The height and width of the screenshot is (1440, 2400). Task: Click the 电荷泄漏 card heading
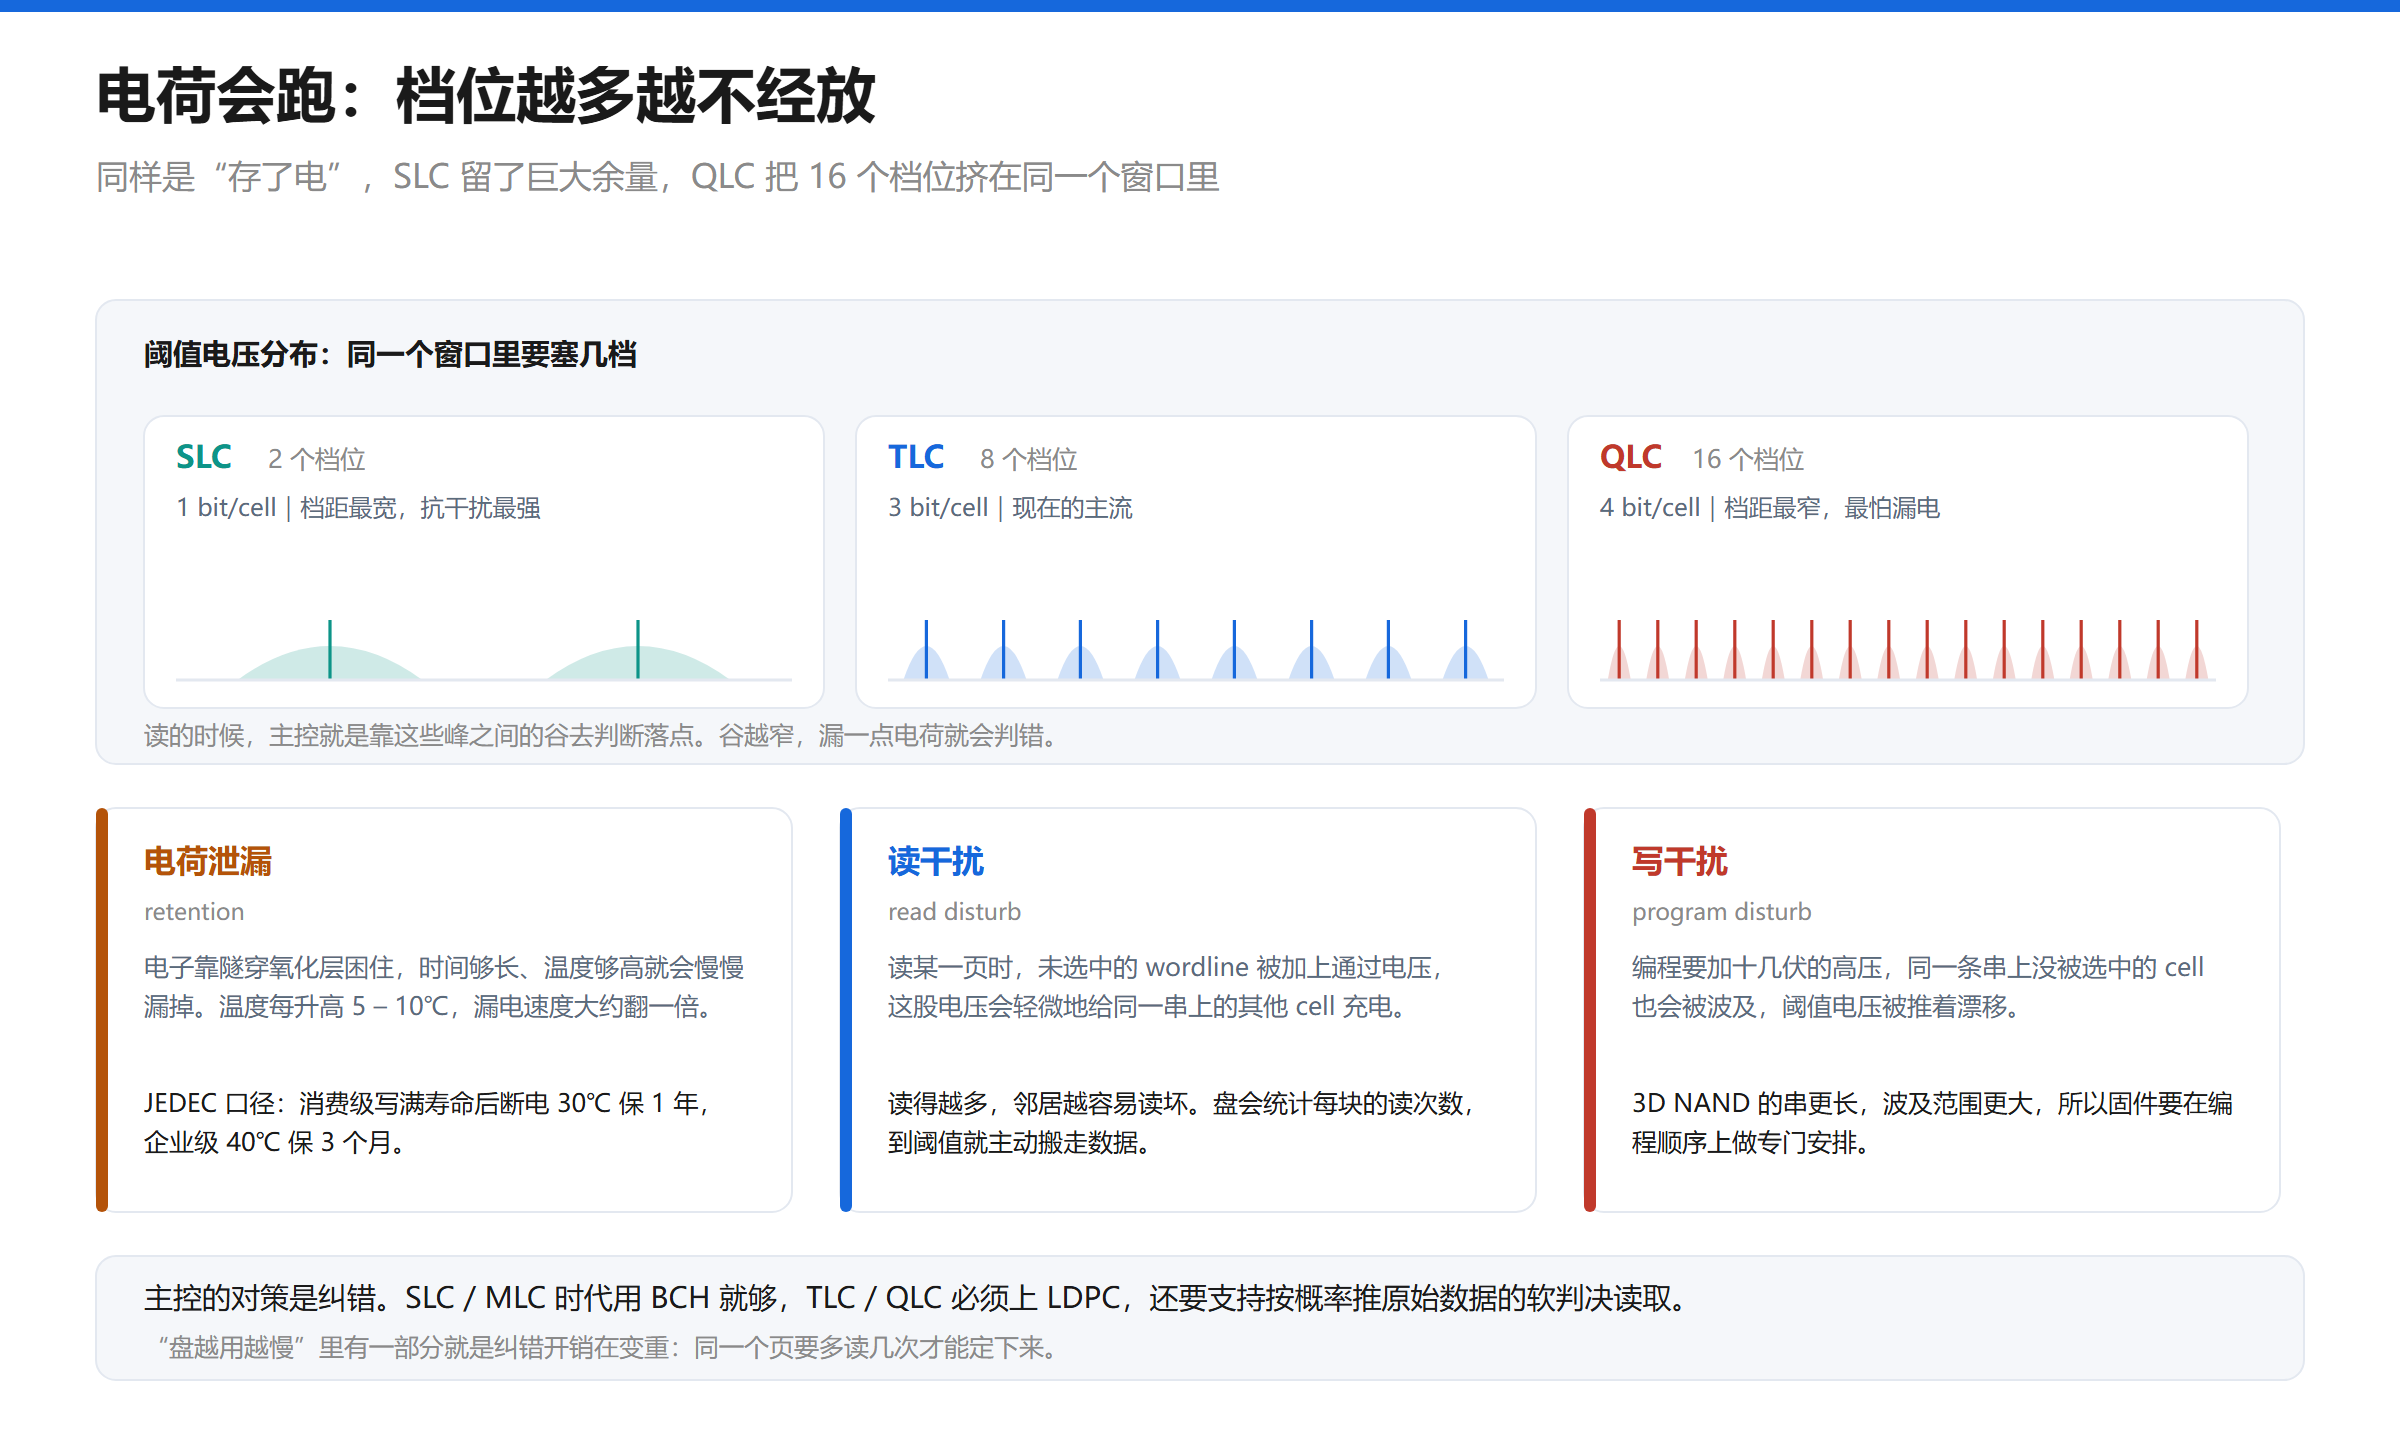tap(208, 861)
